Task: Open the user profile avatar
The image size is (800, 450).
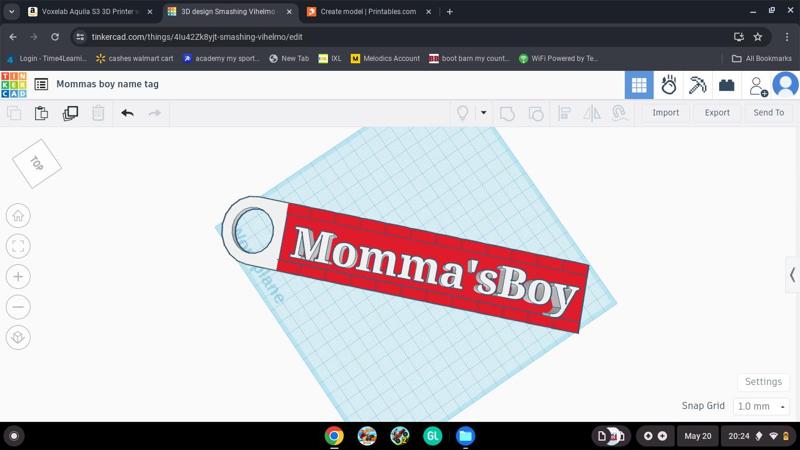Action: click(x=785, y=85)
